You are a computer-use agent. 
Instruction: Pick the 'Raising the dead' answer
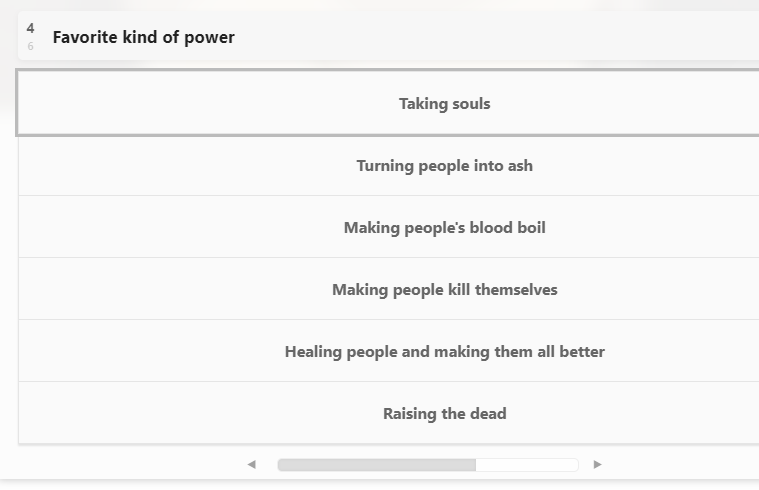tap(444, 414)
